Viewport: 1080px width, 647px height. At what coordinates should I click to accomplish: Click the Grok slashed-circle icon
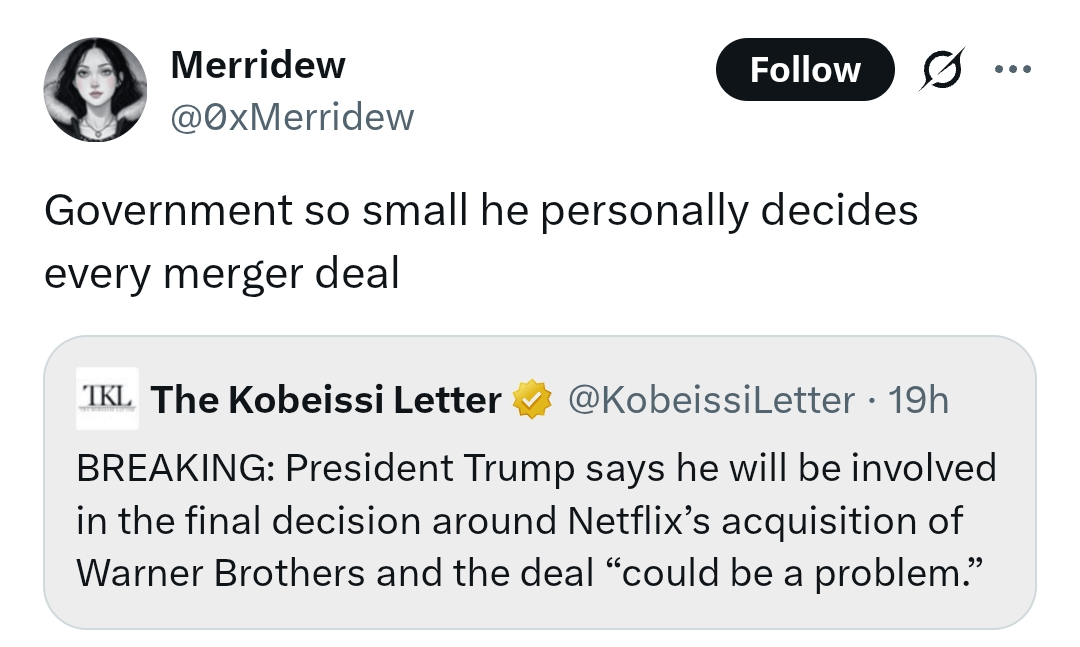[x=942, y=70]
